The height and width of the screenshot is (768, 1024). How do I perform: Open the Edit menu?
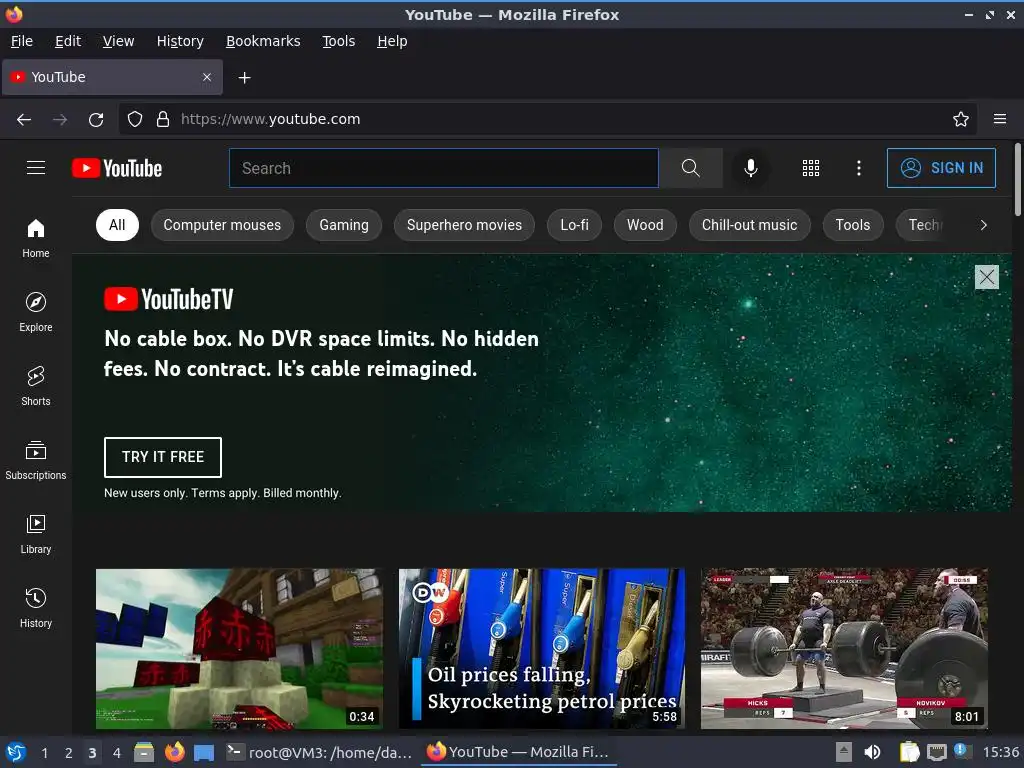point(68,41)
